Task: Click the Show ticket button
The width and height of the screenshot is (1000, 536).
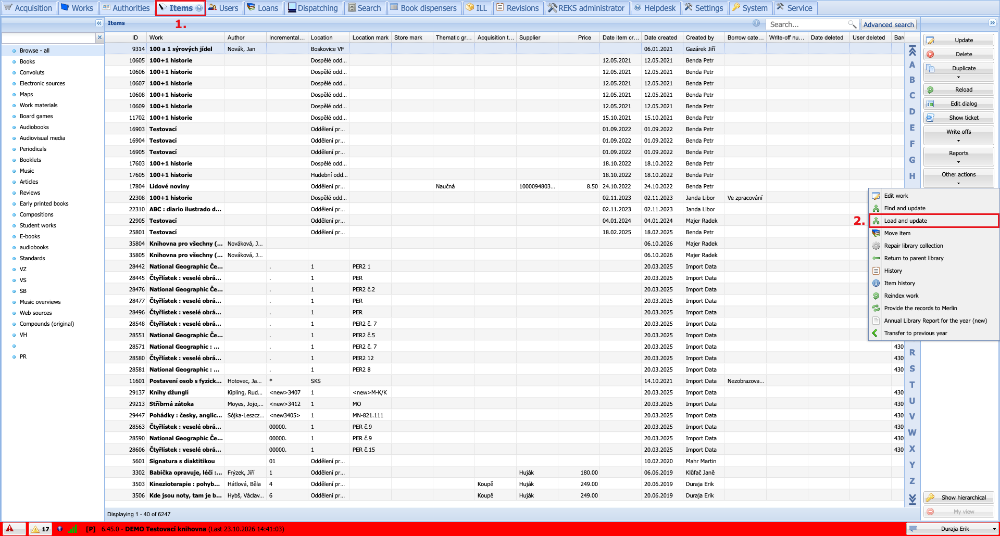Action: point(958,118)
